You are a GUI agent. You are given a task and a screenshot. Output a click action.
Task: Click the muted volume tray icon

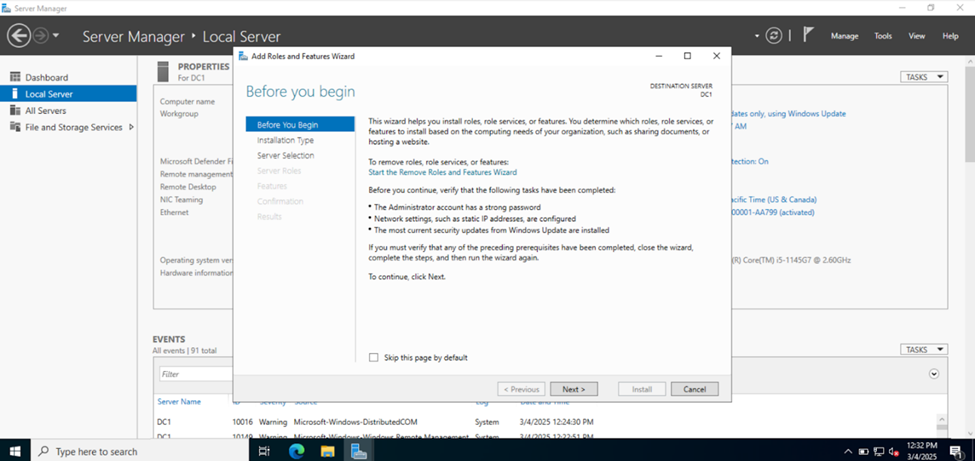pyautogui.click(x=895, y=451)
